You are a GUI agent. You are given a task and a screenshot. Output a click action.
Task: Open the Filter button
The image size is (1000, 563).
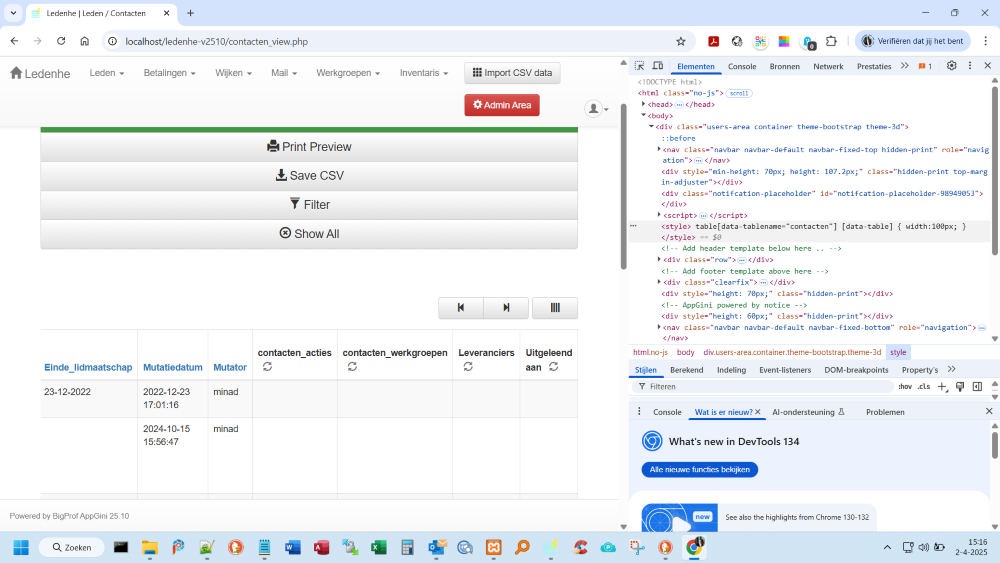(x=309, y=205)
